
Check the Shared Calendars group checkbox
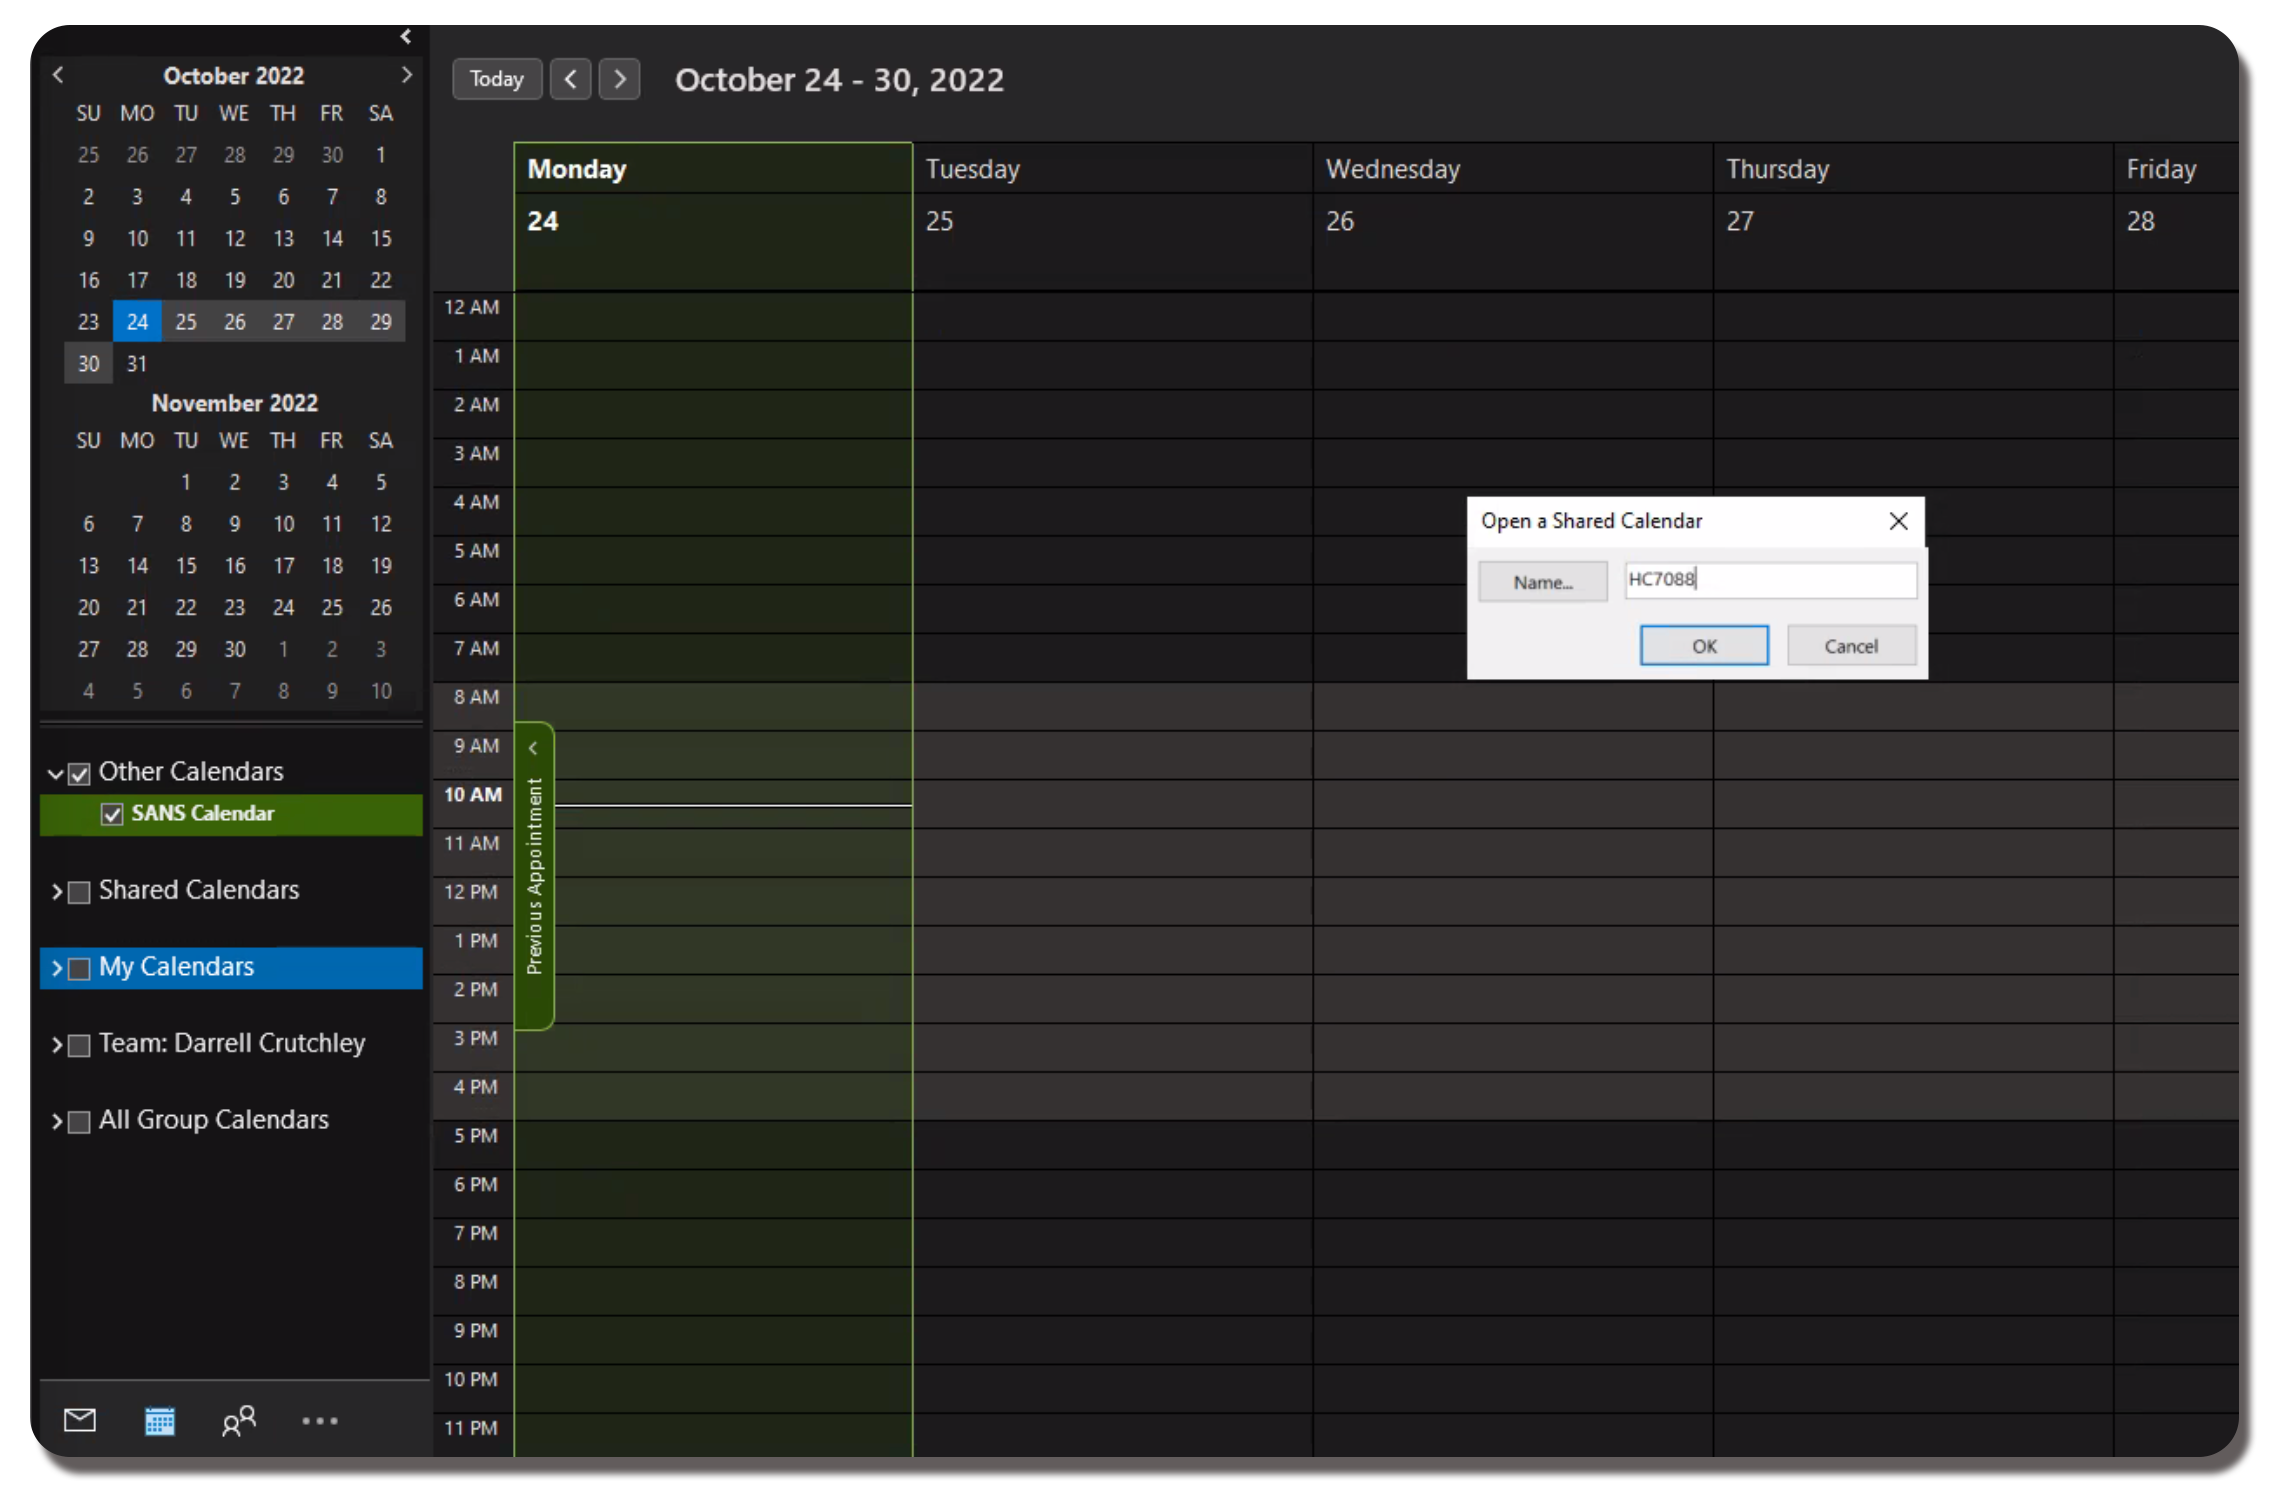point(80,892)
